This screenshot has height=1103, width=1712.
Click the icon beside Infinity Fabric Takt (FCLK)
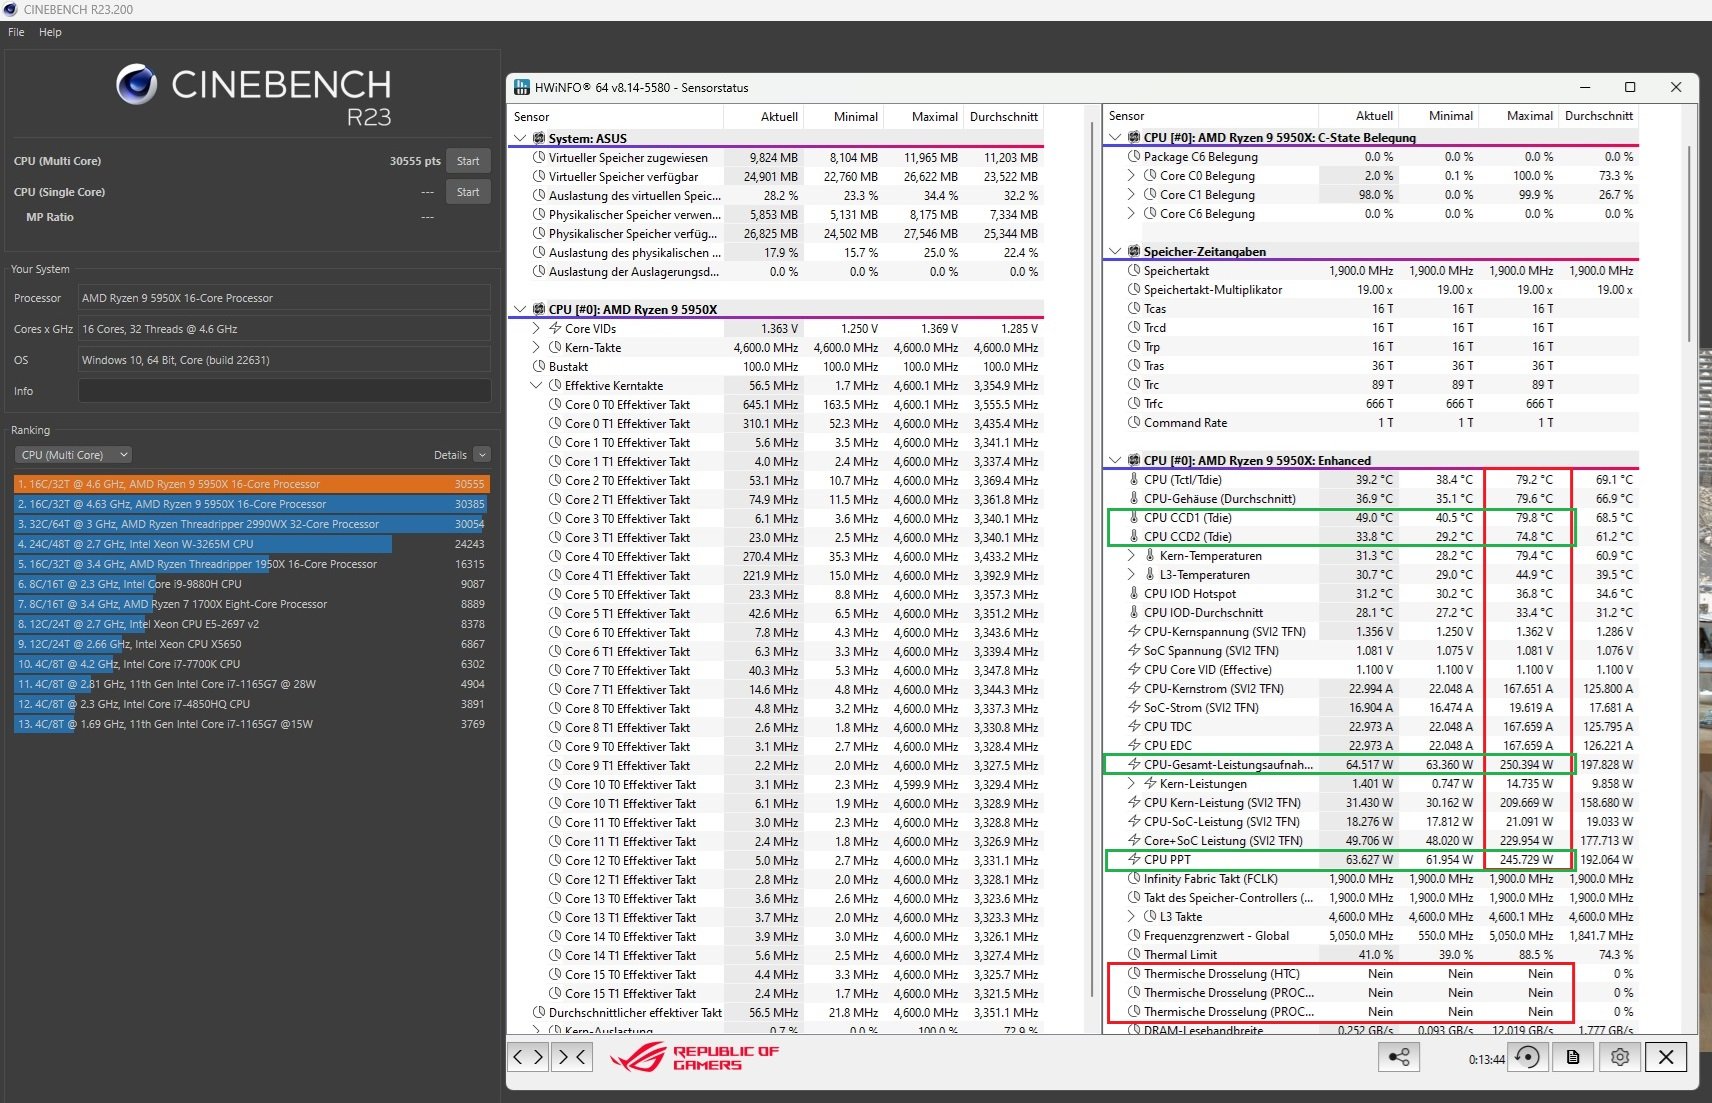1134,879
